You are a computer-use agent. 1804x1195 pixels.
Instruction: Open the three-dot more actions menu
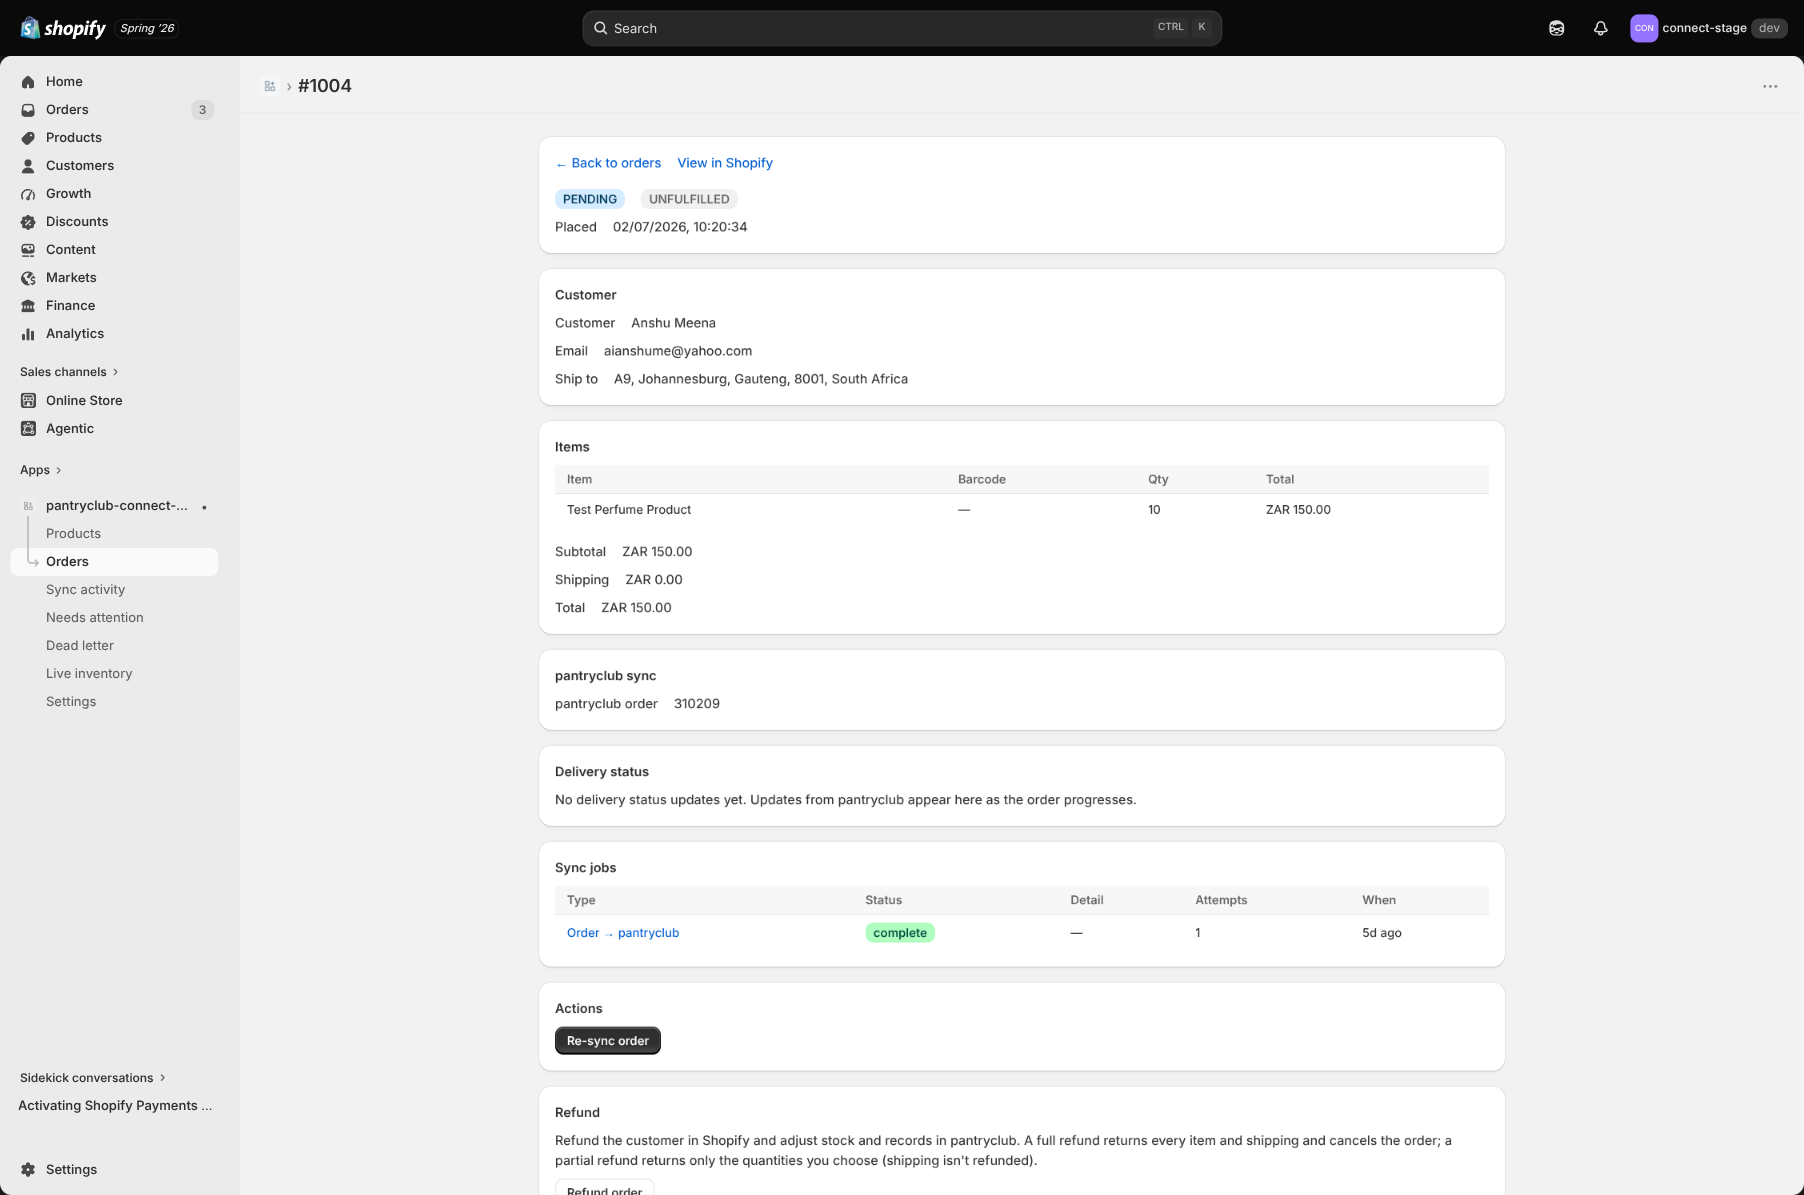(1770, 86)
